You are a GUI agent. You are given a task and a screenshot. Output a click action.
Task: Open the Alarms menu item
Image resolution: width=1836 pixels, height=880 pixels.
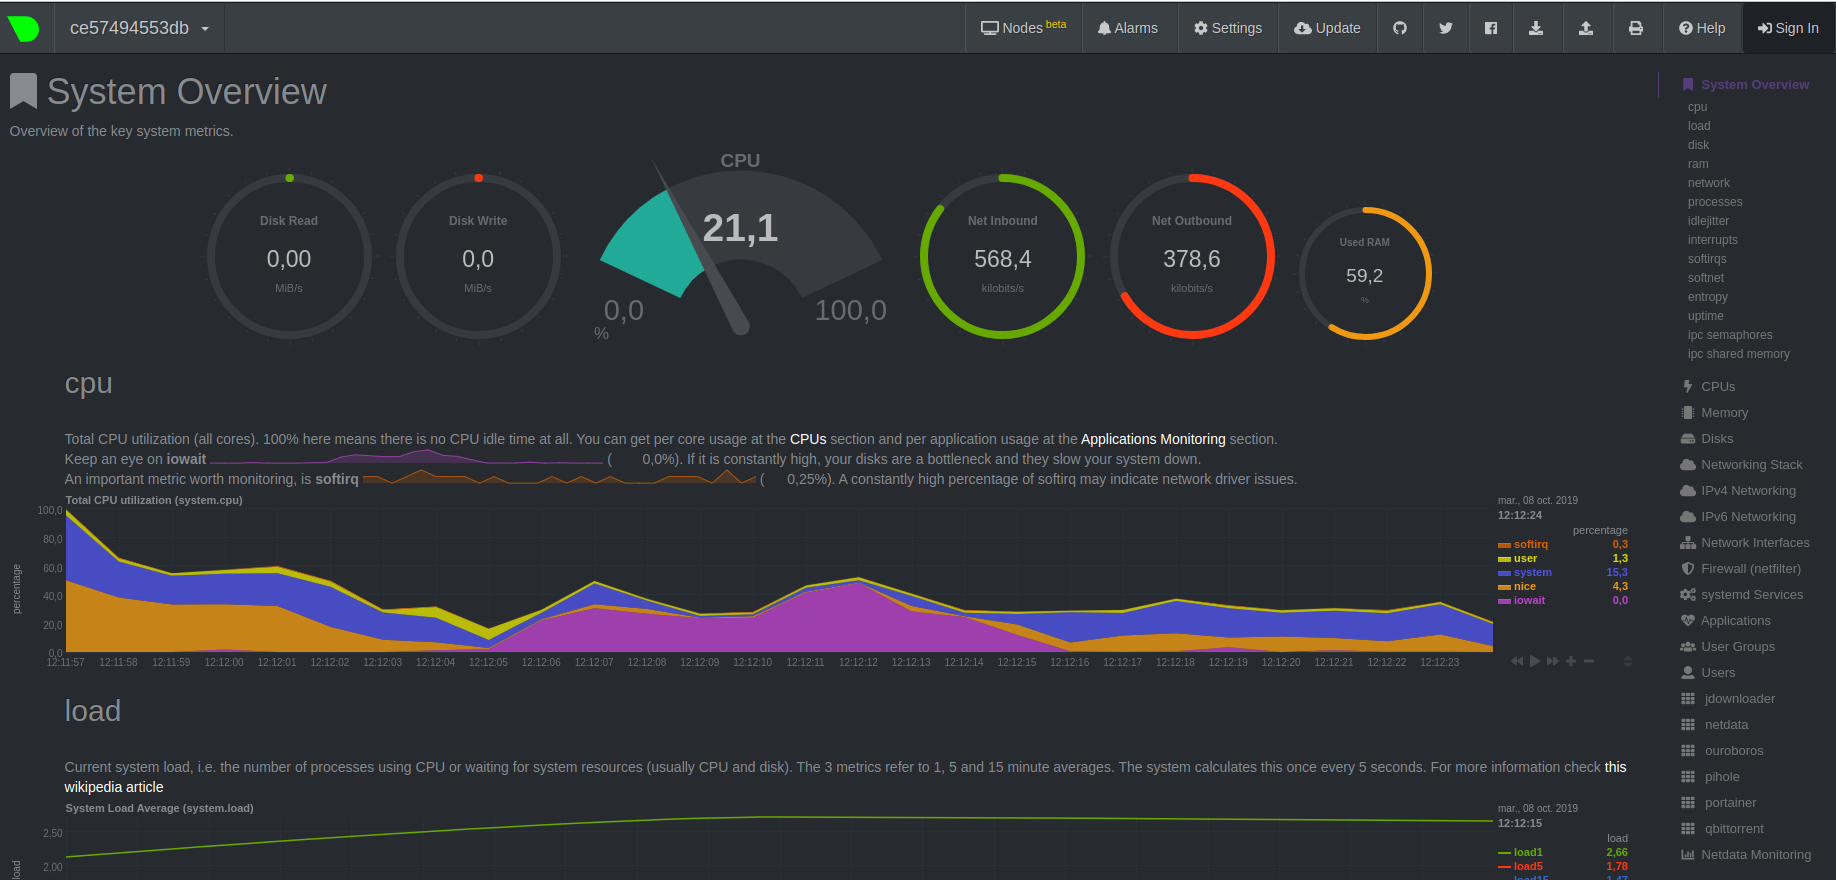[x=1128, y=28]
